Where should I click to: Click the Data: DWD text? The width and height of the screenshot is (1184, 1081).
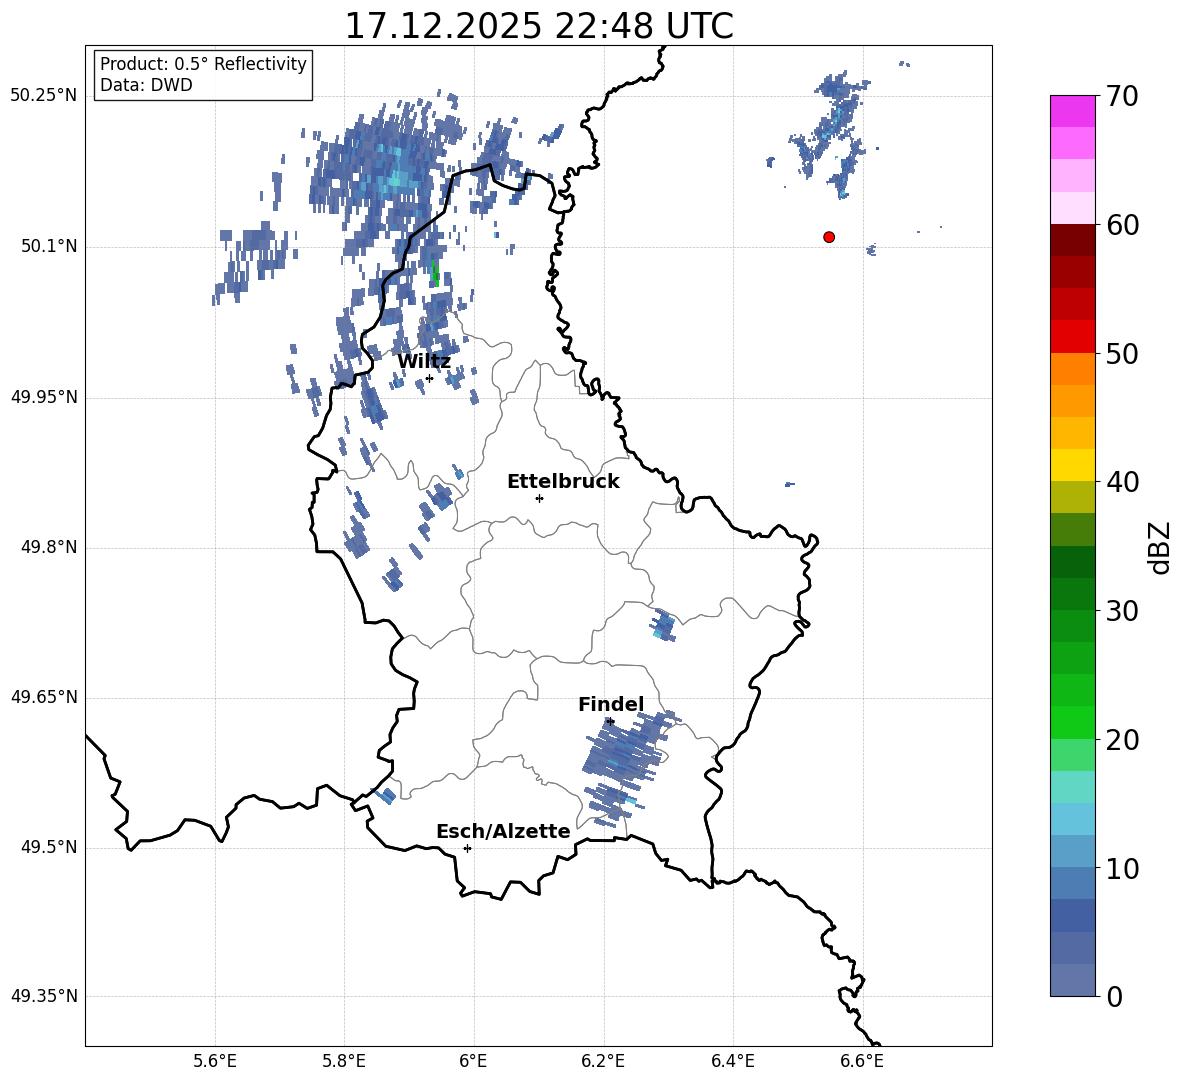(x=146, y=85)
